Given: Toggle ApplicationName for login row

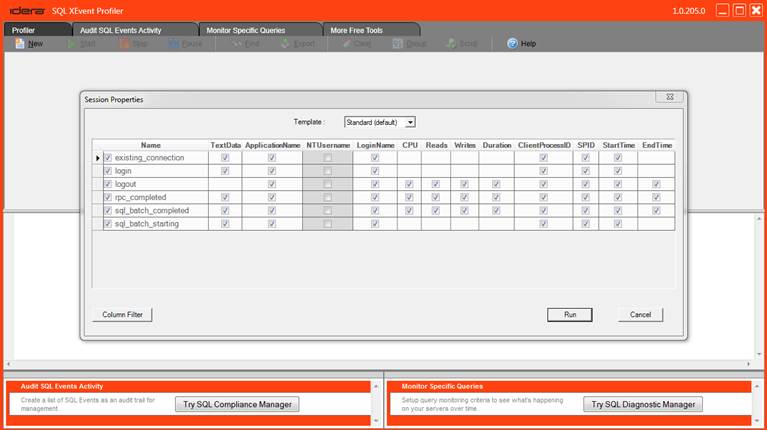Looking at the screenshot, I should click(272, 171).
